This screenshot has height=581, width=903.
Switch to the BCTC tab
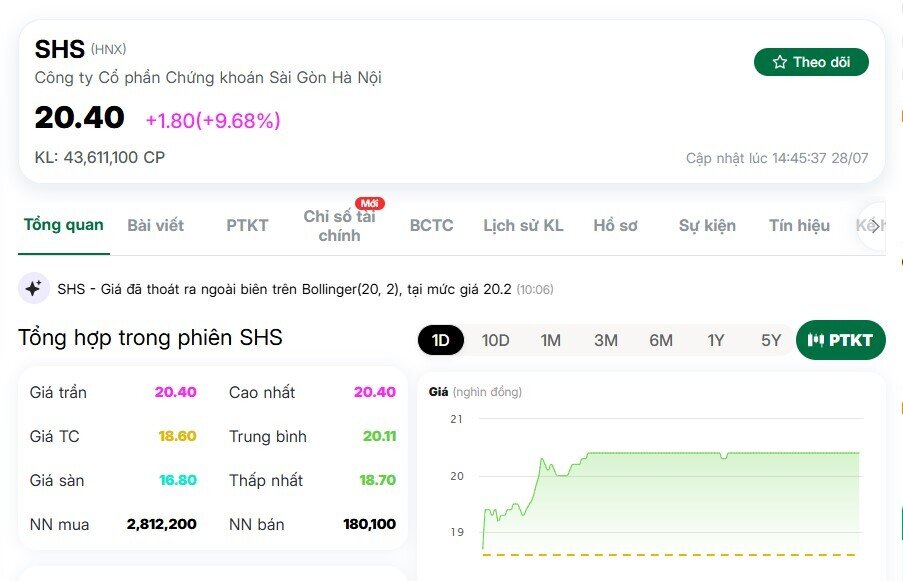coord(431,225)
